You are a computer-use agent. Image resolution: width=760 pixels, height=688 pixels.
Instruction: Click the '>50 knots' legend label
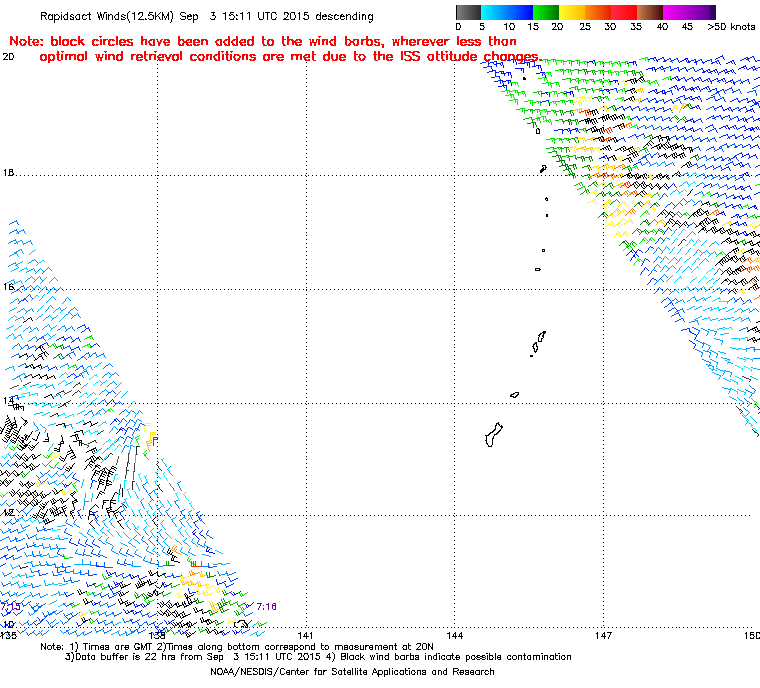(731, 27)
